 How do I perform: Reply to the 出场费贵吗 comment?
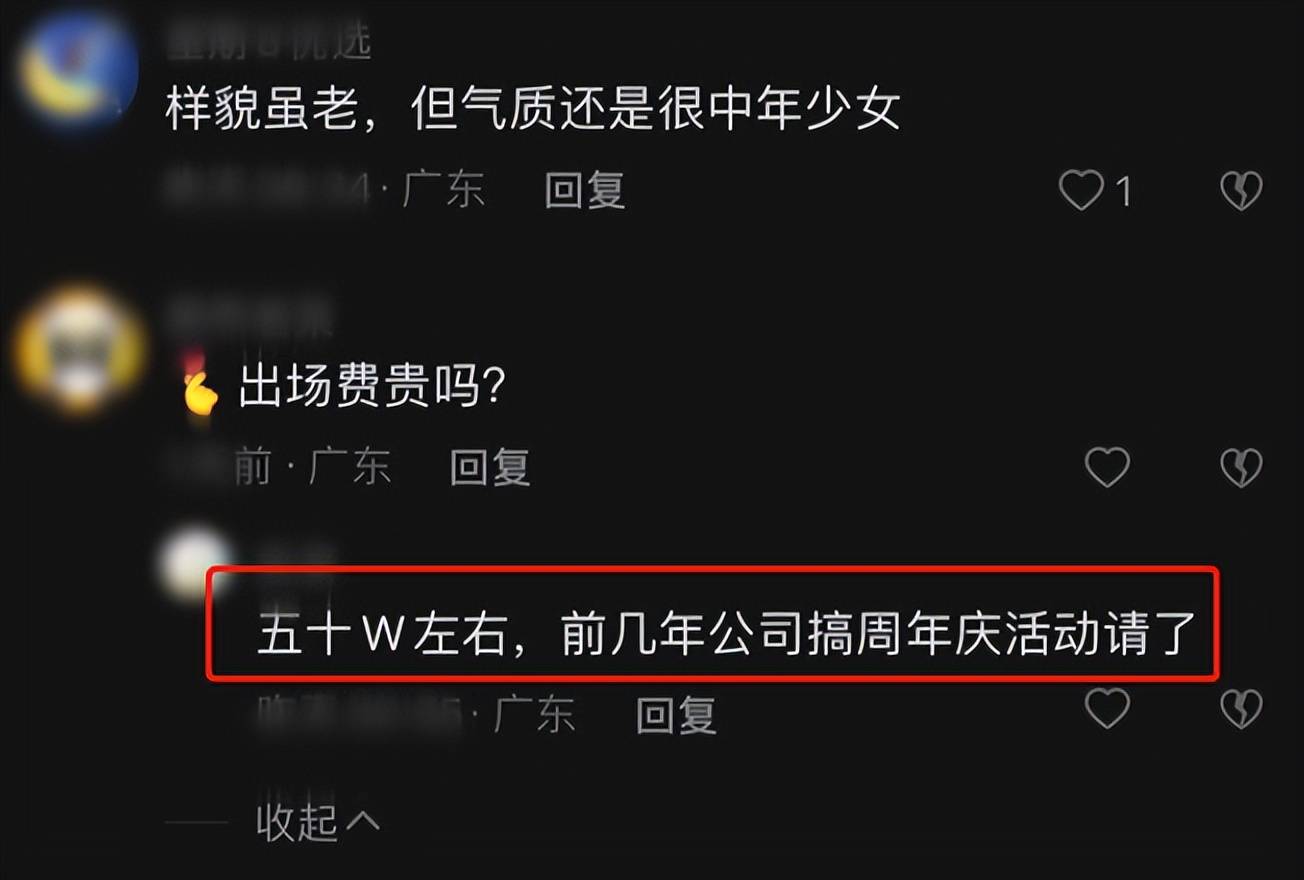pyautogui.click(x=490, y=467)
